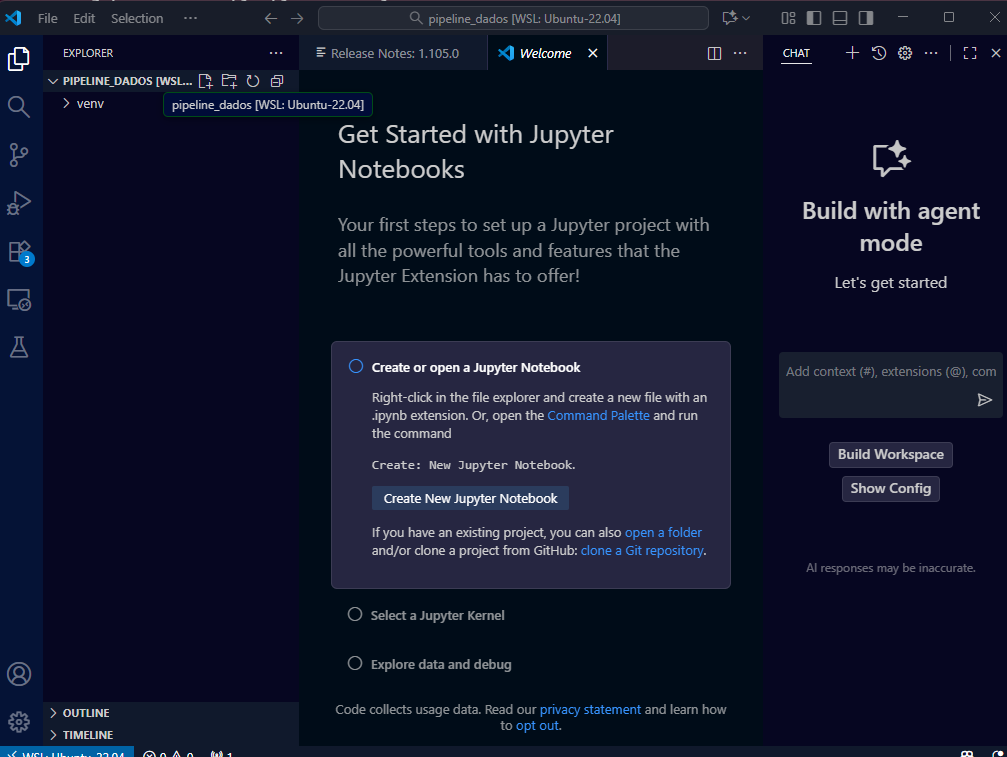Open Explorer views and more actions menu

[276, 53]
